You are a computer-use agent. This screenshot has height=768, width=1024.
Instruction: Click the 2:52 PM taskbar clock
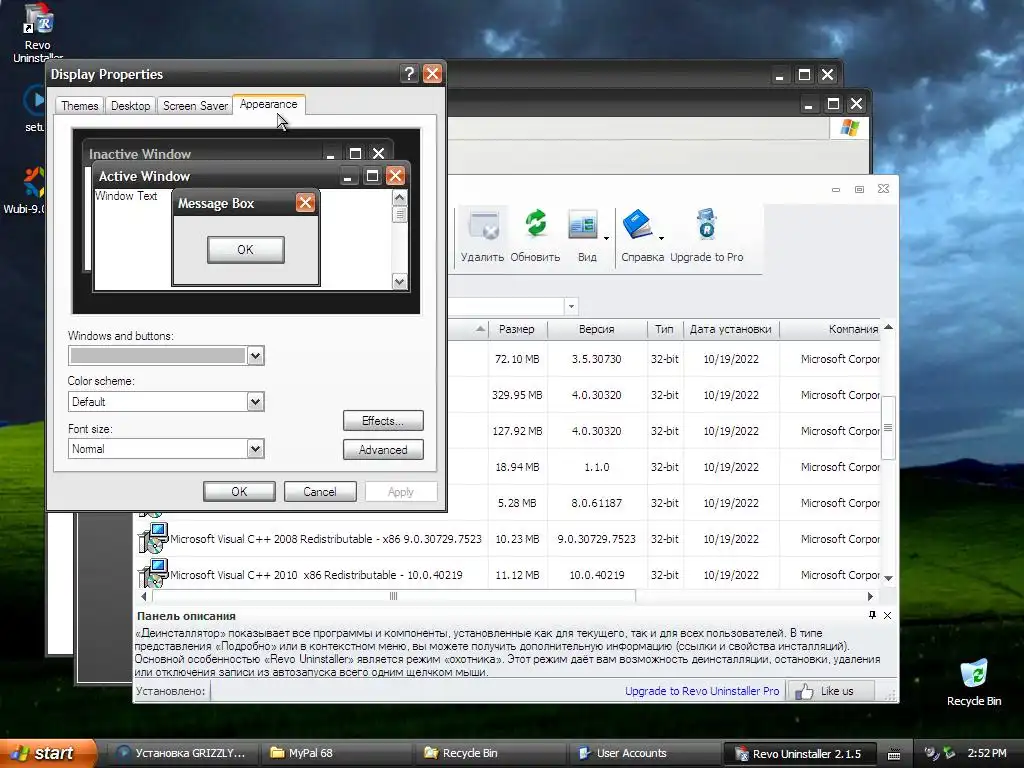pyautogui.click(x=987, y=753)
